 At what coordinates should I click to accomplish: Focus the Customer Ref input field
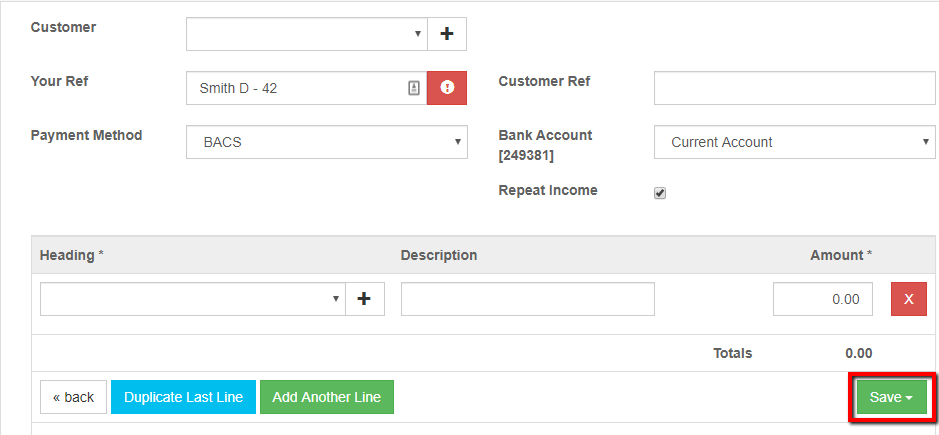point(794,88)
